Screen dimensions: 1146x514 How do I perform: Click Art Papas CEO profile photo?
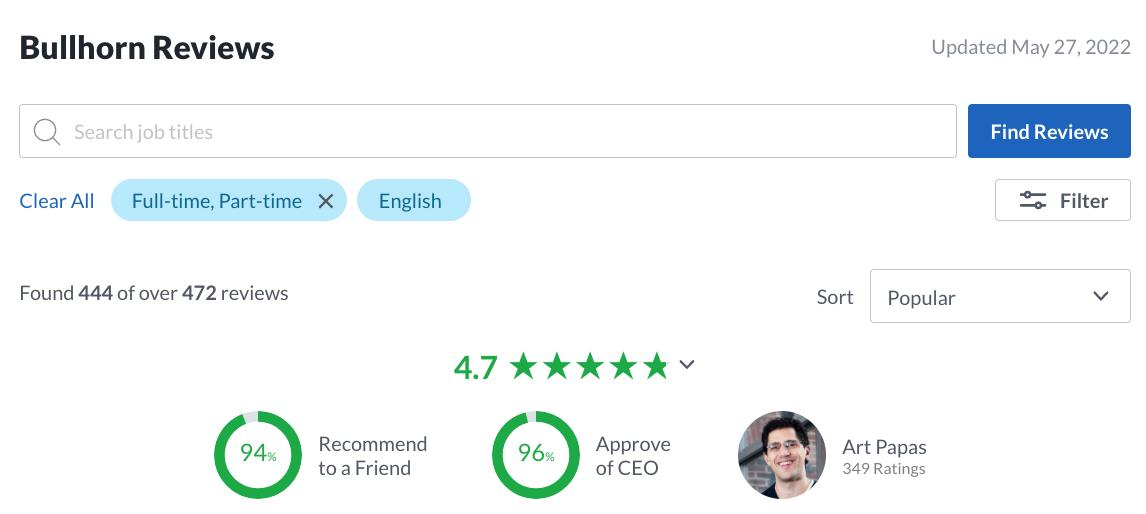tap(782, 455)
